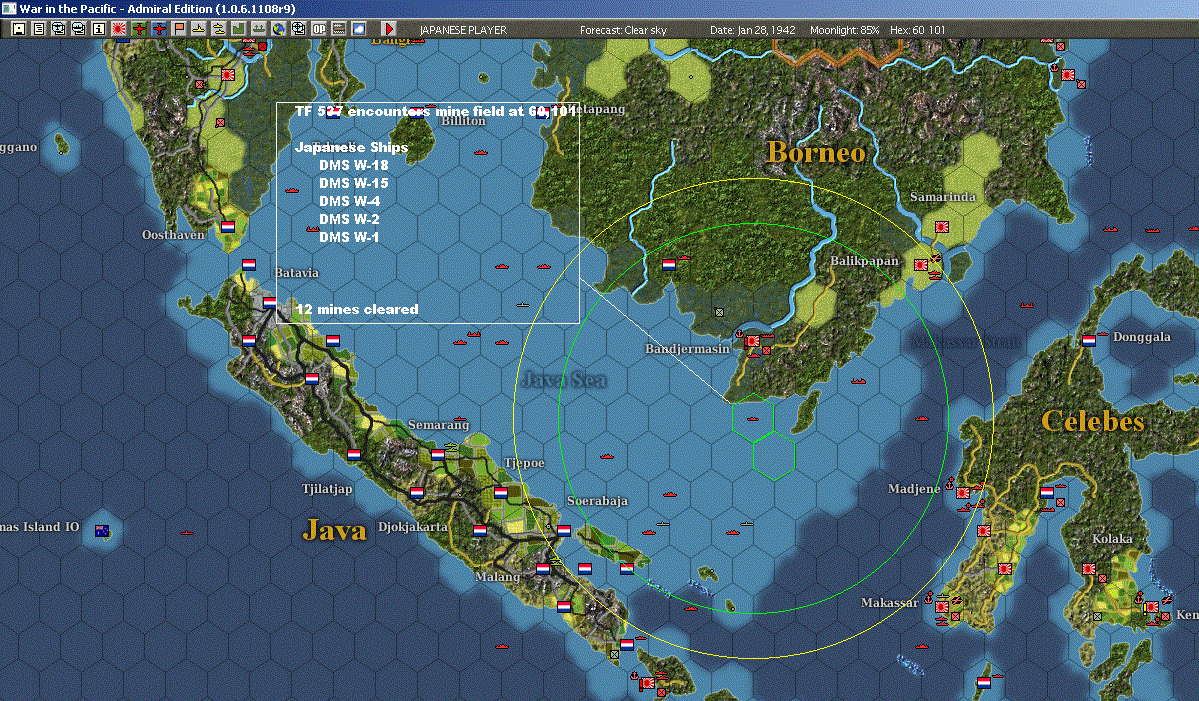Open the document list icon in toolbar
Viewport: 1199px width, 701px height.
(39, 29)
